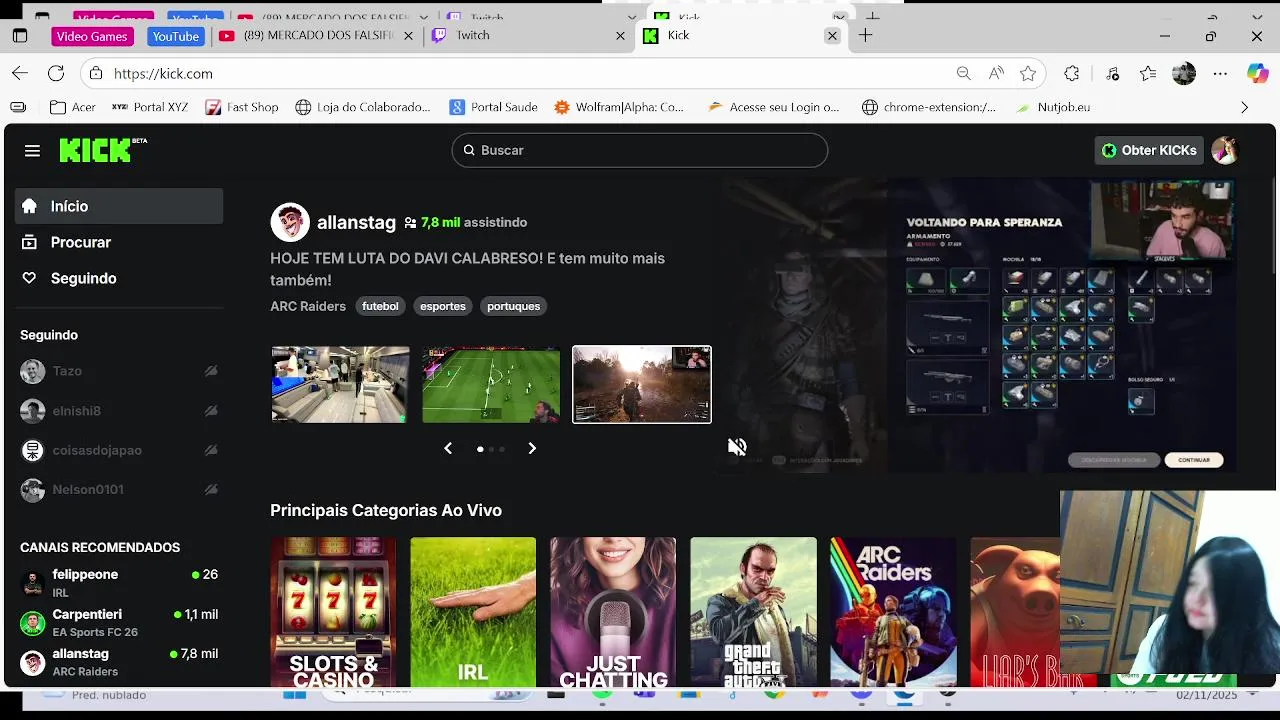Open Seguindo in the sidebar
Screen dimensions: 1280x720
coord(119,278)
